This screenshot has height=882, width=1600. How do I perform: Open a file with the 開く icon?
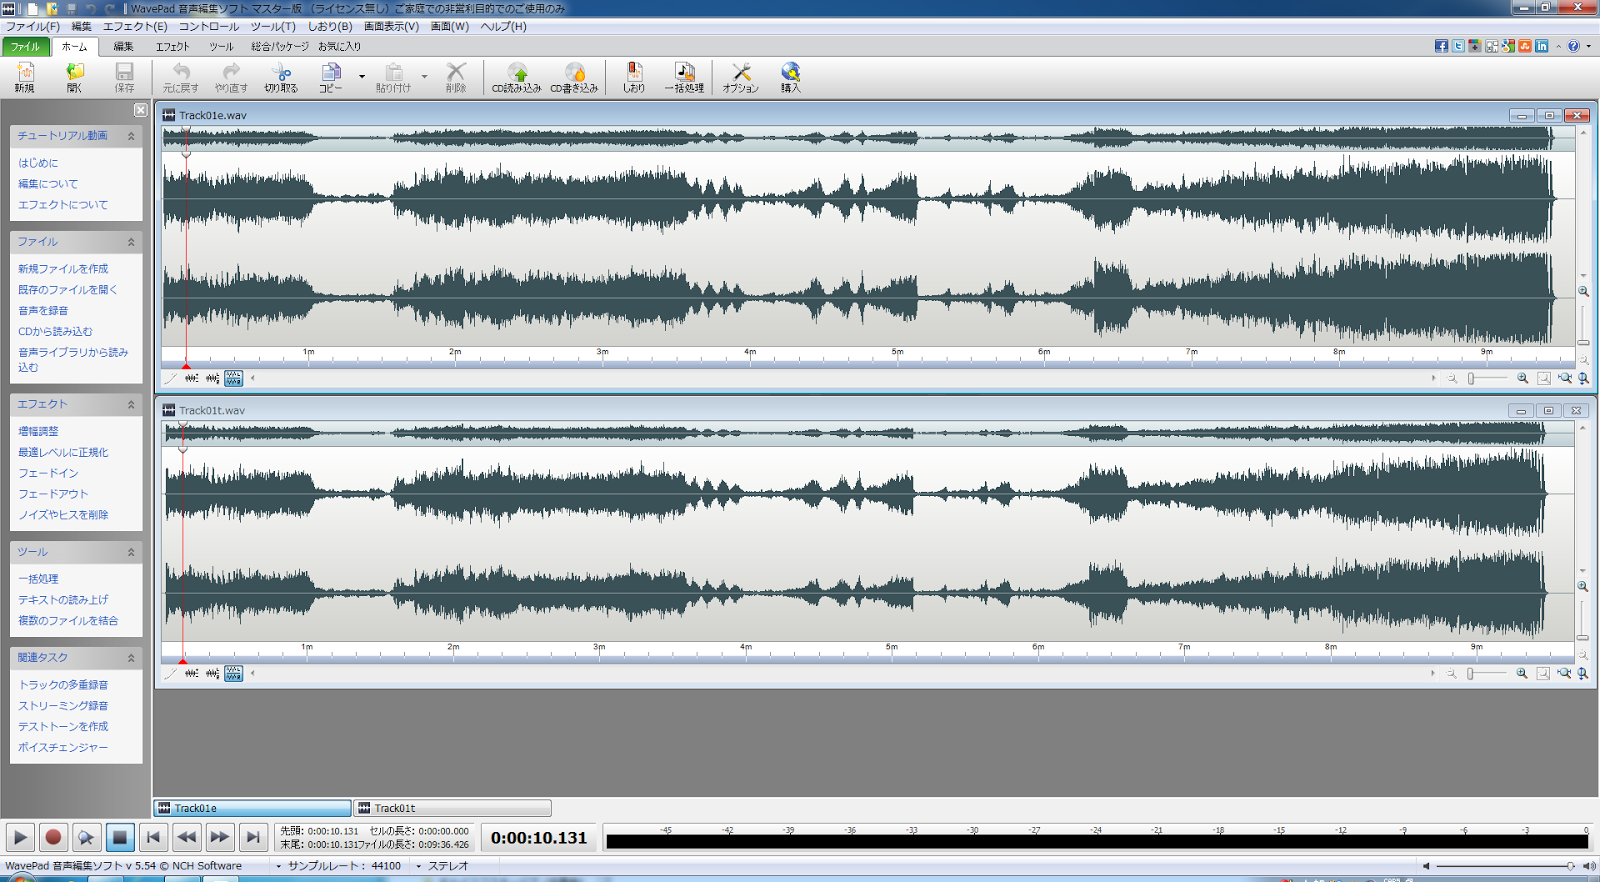pyautogui.click(x=75, y=76)
